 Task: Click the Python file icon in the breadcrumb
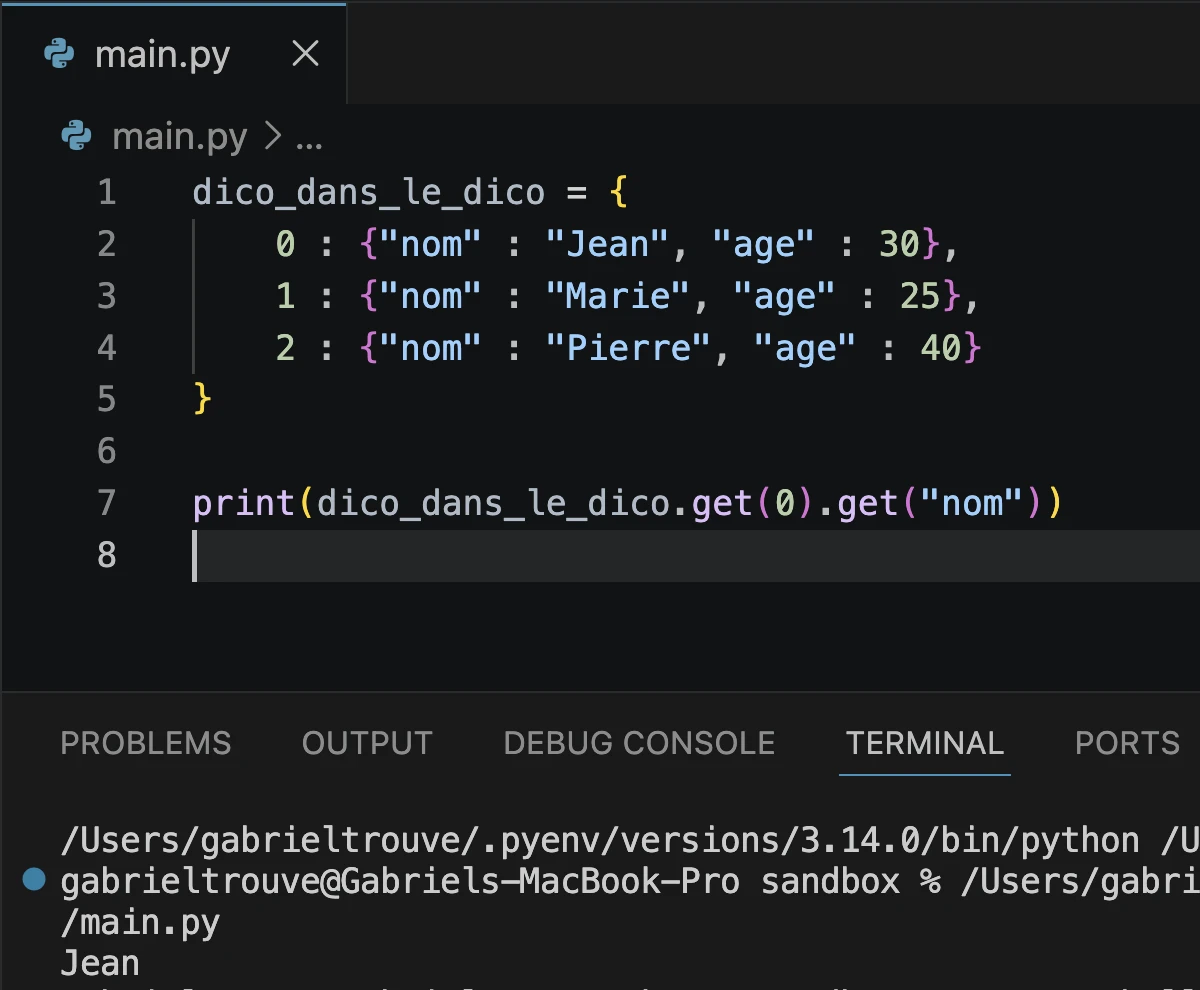coord(77,136)
